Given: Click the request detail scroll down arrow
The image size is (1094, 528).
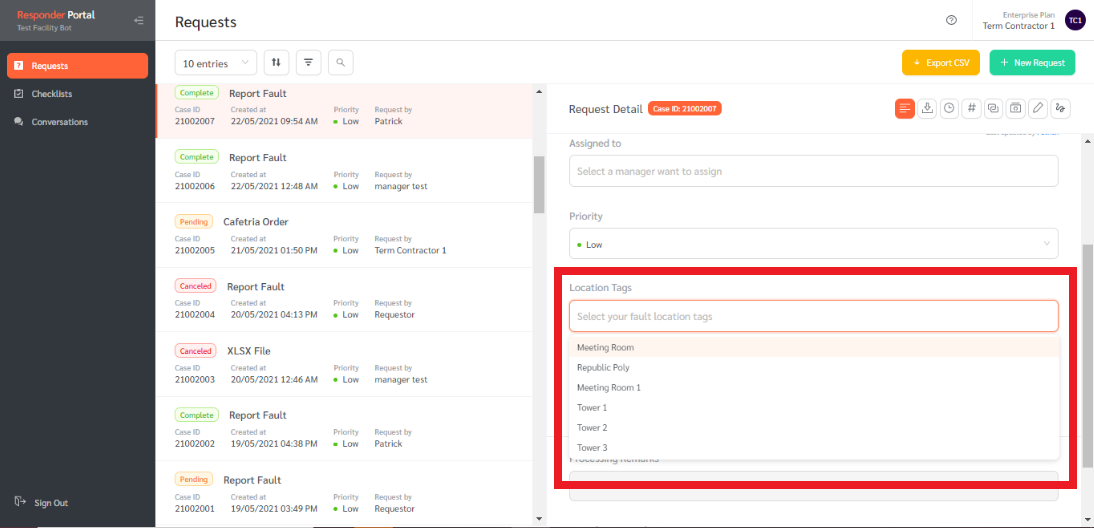Looking at the screenshot, I should [x=1087, y=518].
